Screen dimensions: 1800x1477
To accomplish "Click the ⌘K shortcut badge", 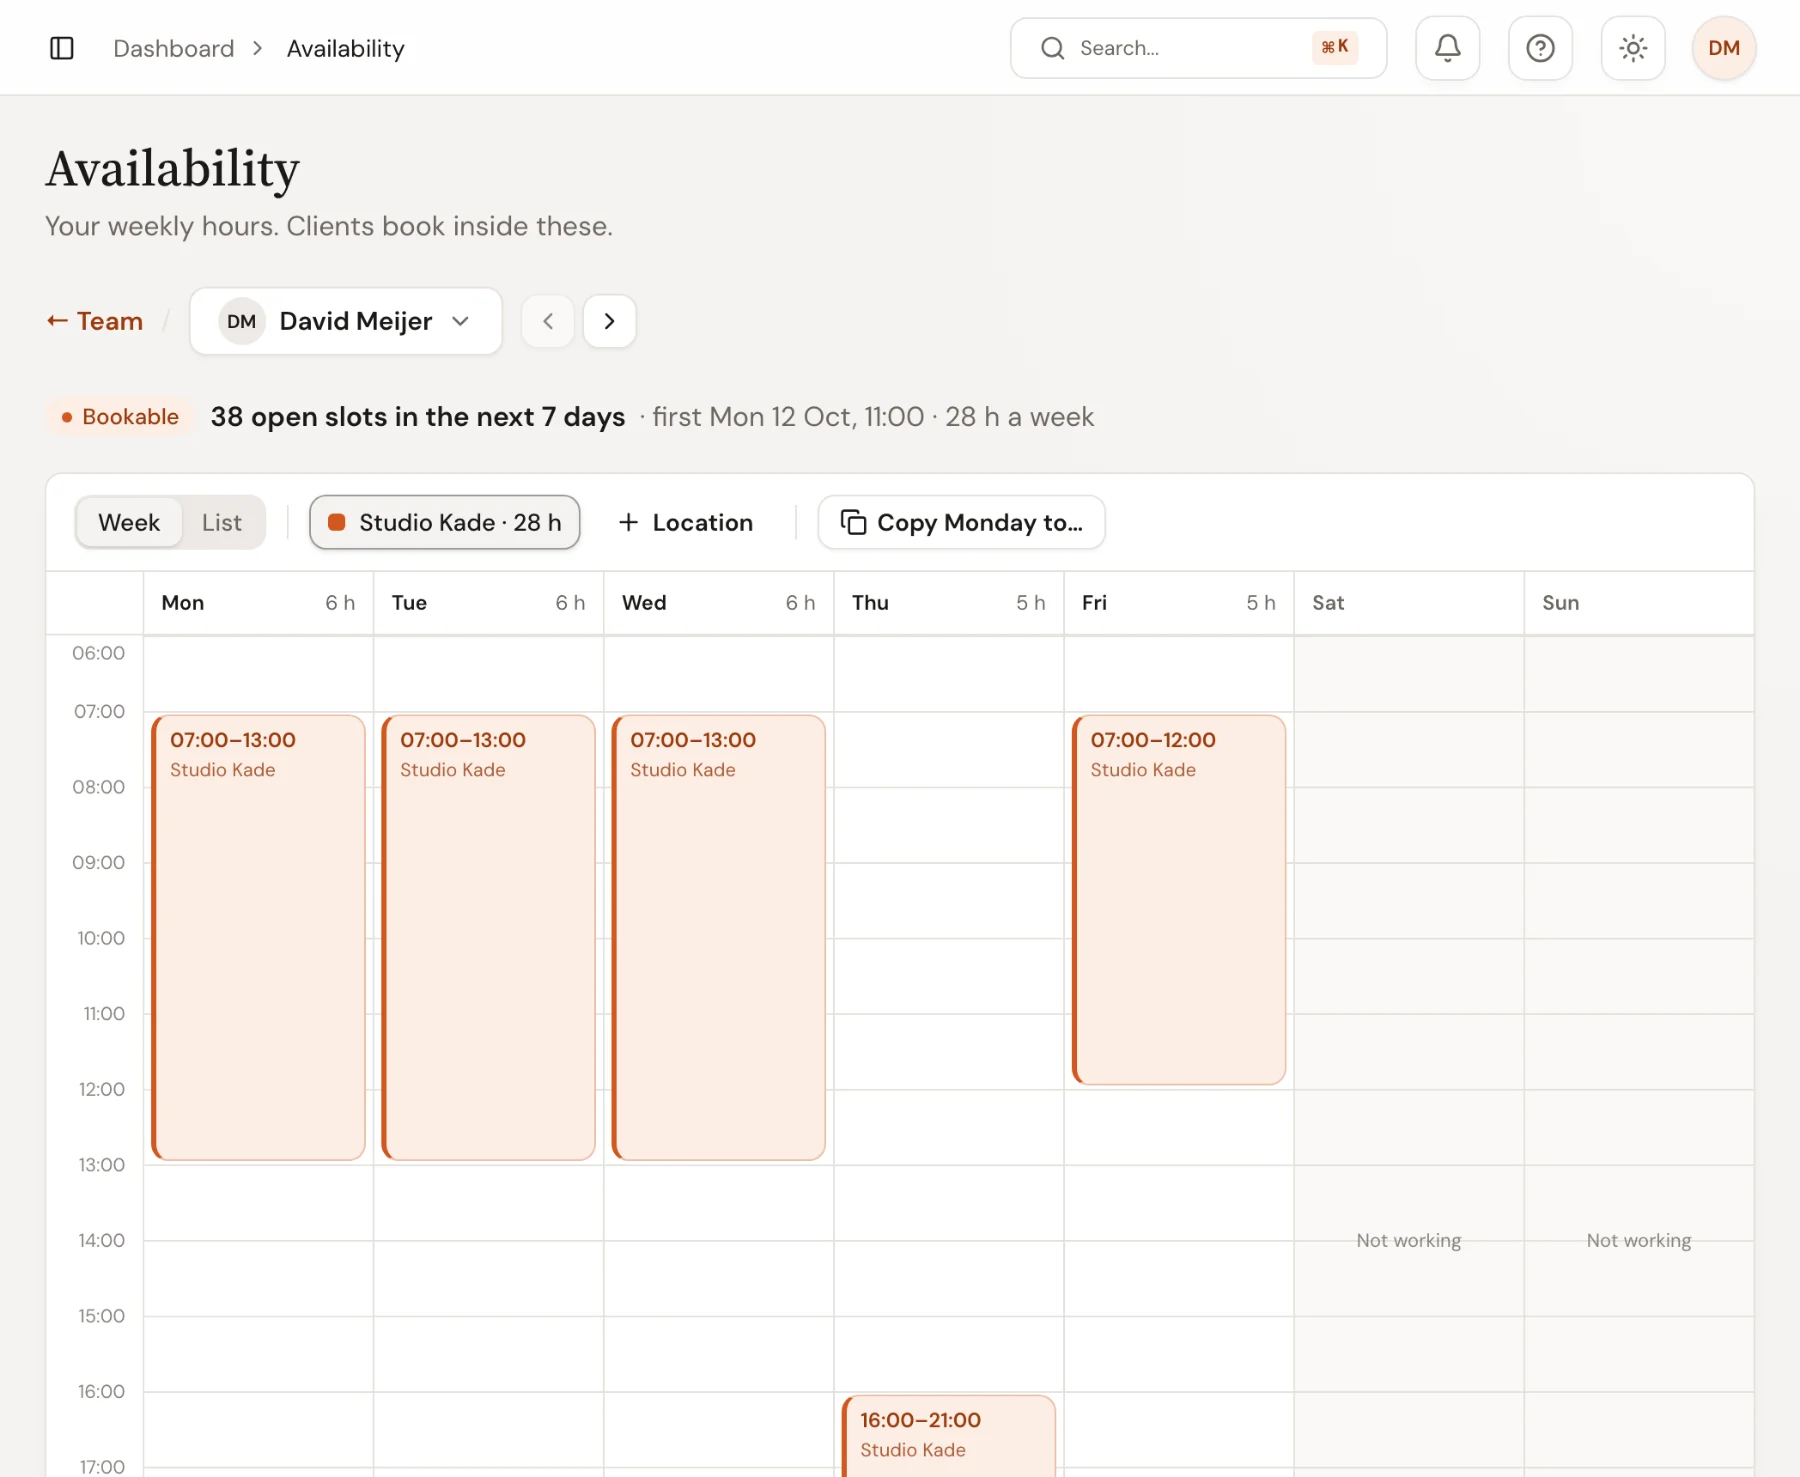I will click(1335, 47).
